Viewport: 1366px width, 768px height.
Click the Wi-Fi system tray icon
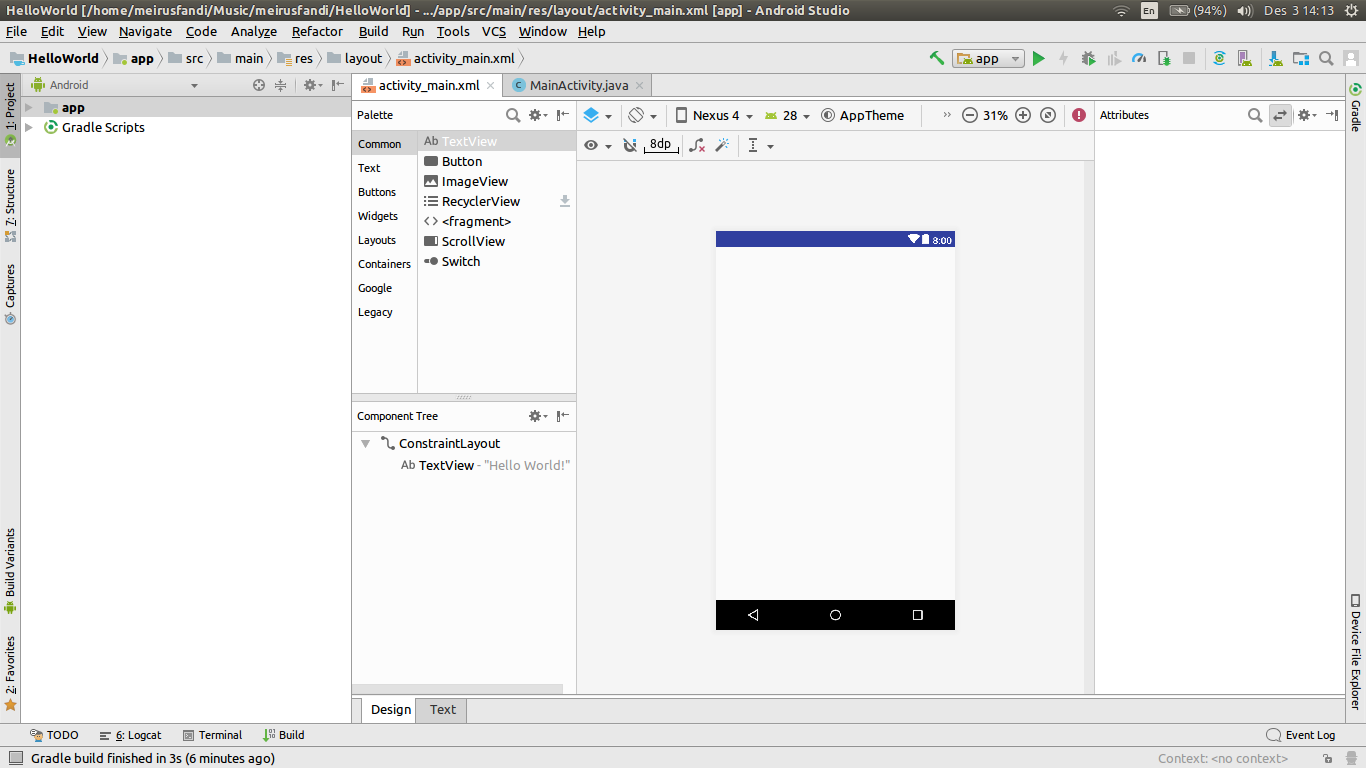1121,11
